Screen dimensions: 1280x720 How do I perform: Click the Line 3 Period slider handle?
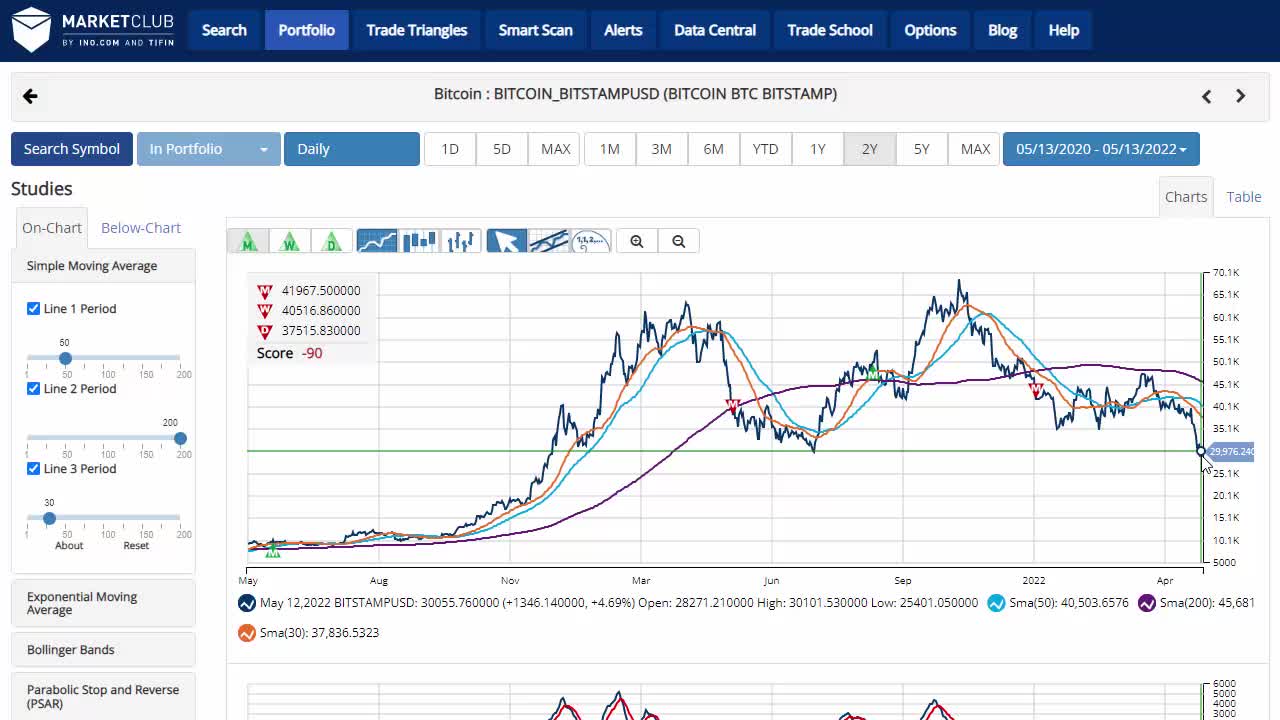pos(49,518)
